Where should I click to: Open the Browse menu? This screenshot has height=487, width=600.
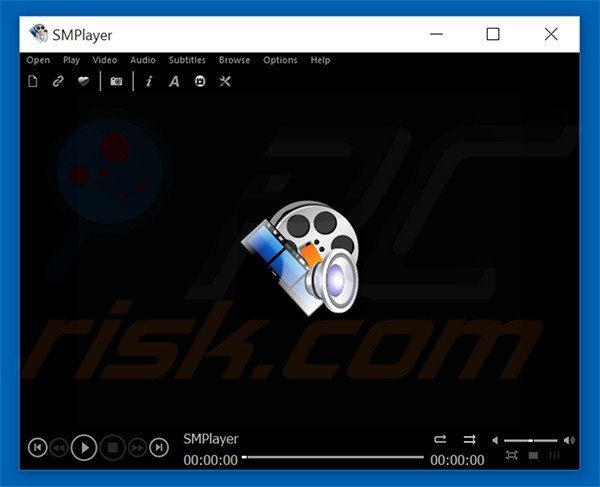[234, 60]
